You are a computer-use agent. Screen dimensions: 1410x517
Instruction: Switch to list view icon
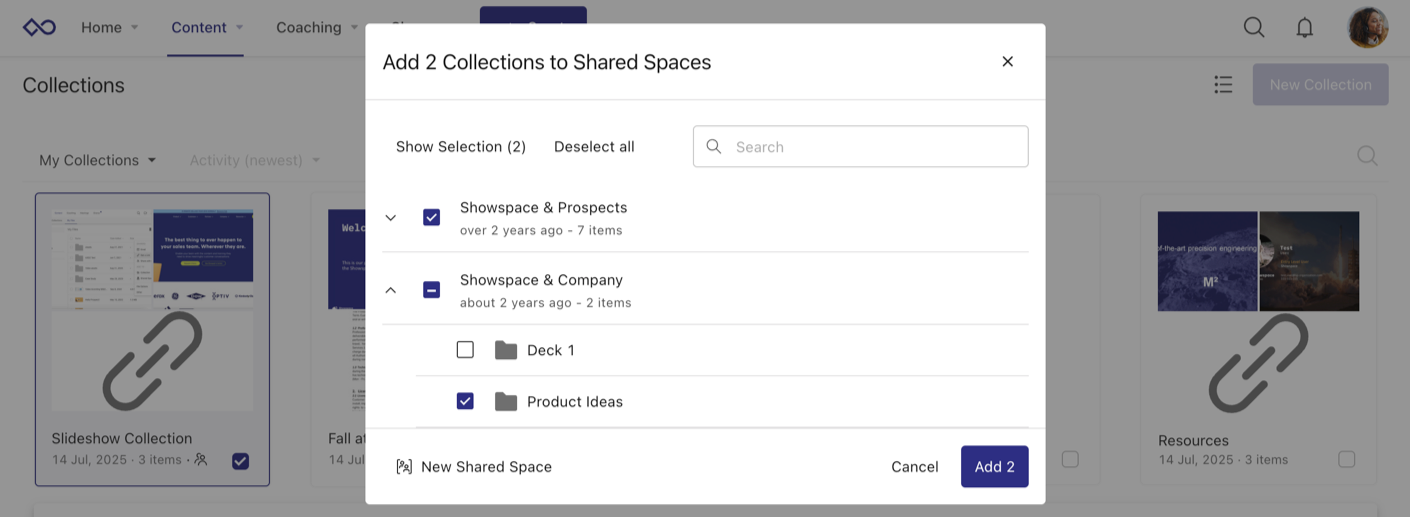pyautogui.click(x=1223, y=85)
